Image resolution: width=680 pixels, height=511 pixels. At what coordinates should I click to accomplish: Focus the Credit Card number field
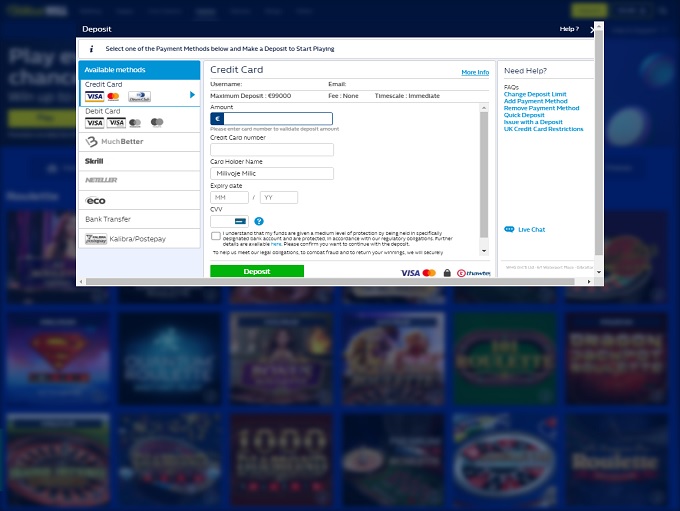pyautogui.click(x=272, y=150)
